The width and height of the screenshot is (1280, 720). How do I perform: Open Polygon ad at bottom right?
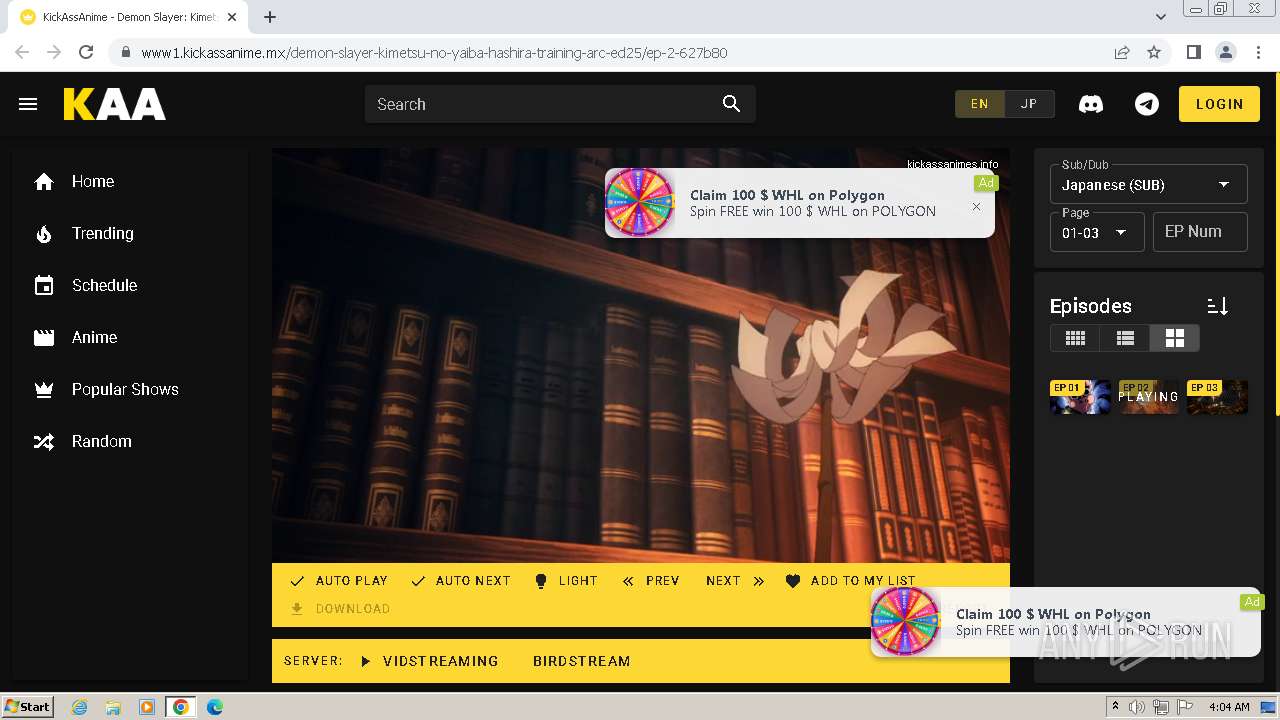pos(1068,622)
